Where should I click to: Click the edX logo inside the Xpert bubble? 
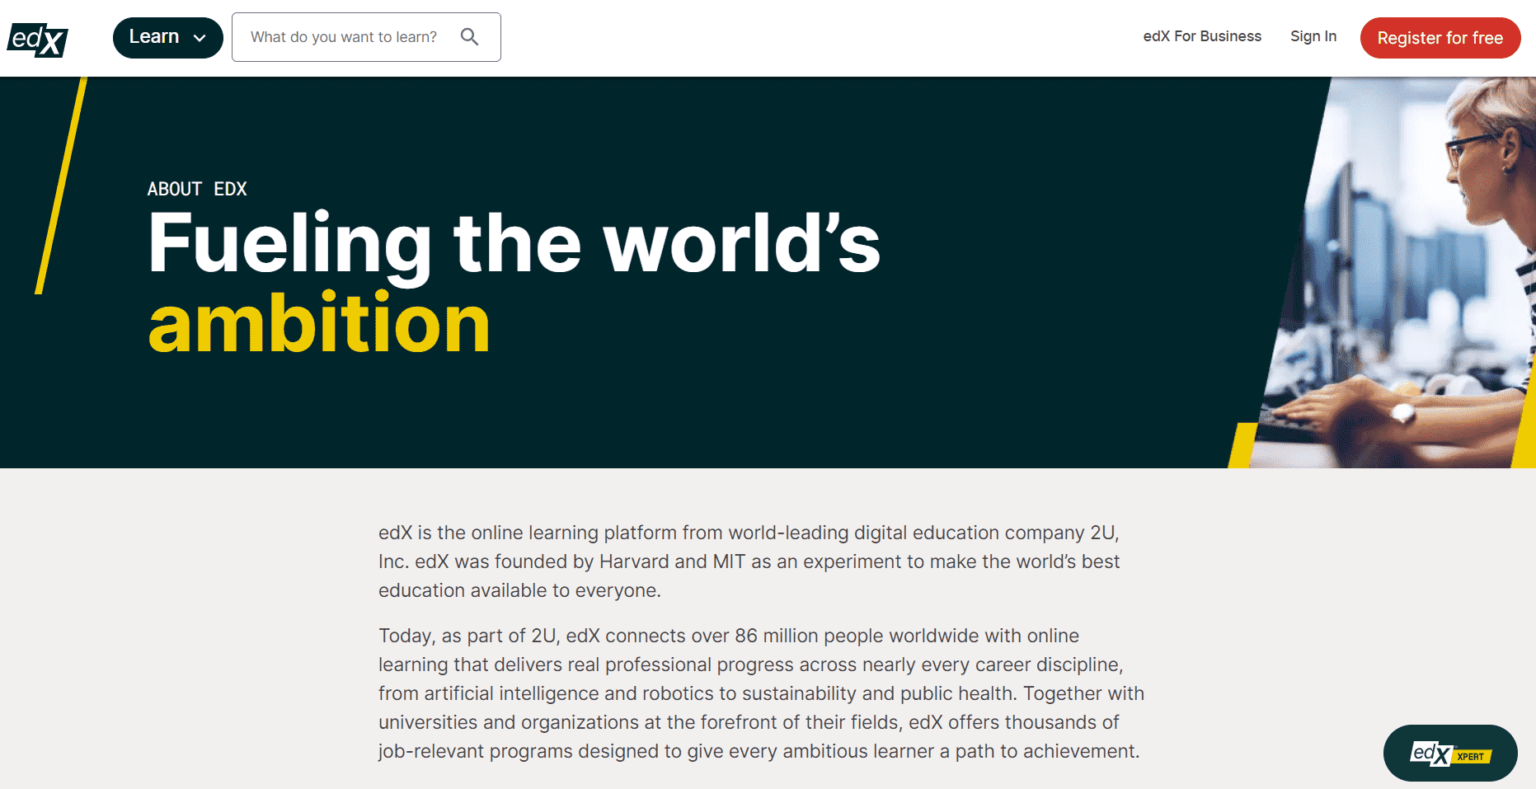[1432, 753]
